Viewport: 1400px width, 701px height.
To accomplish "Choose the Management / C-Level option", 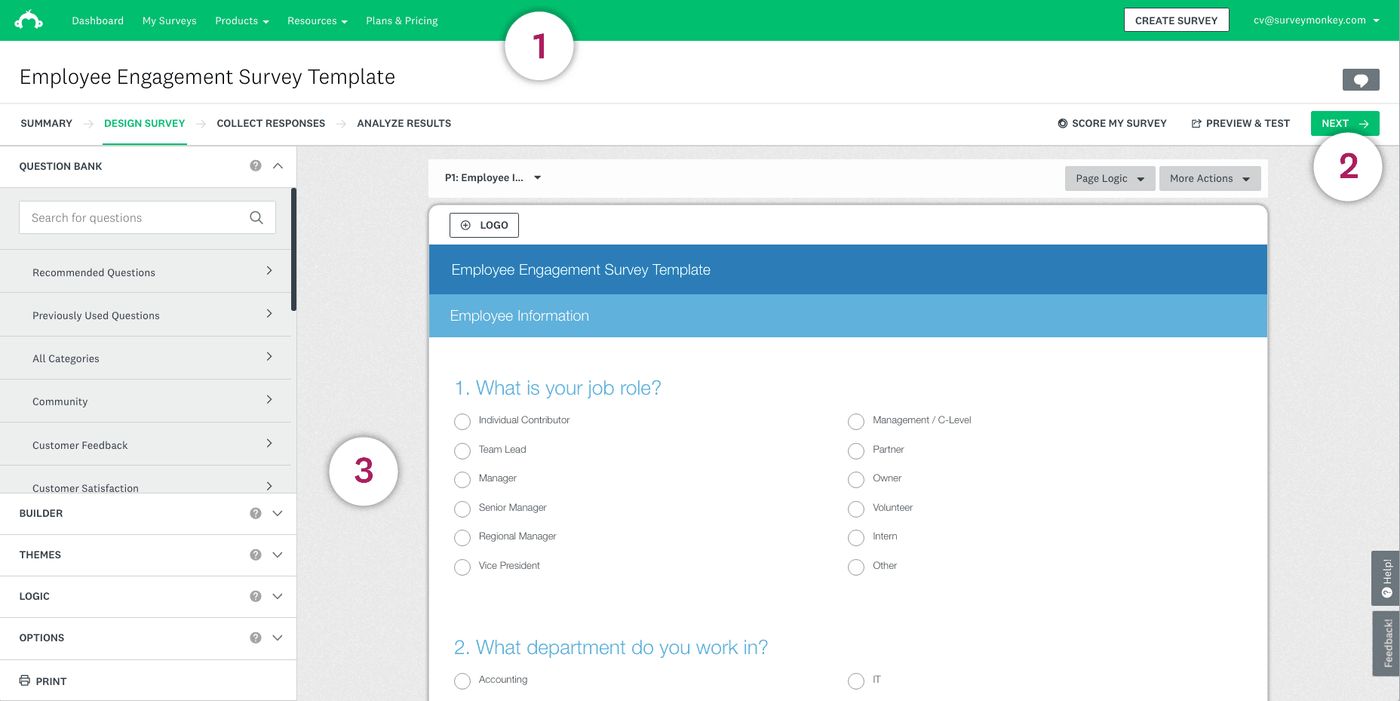I will point(856,421).
